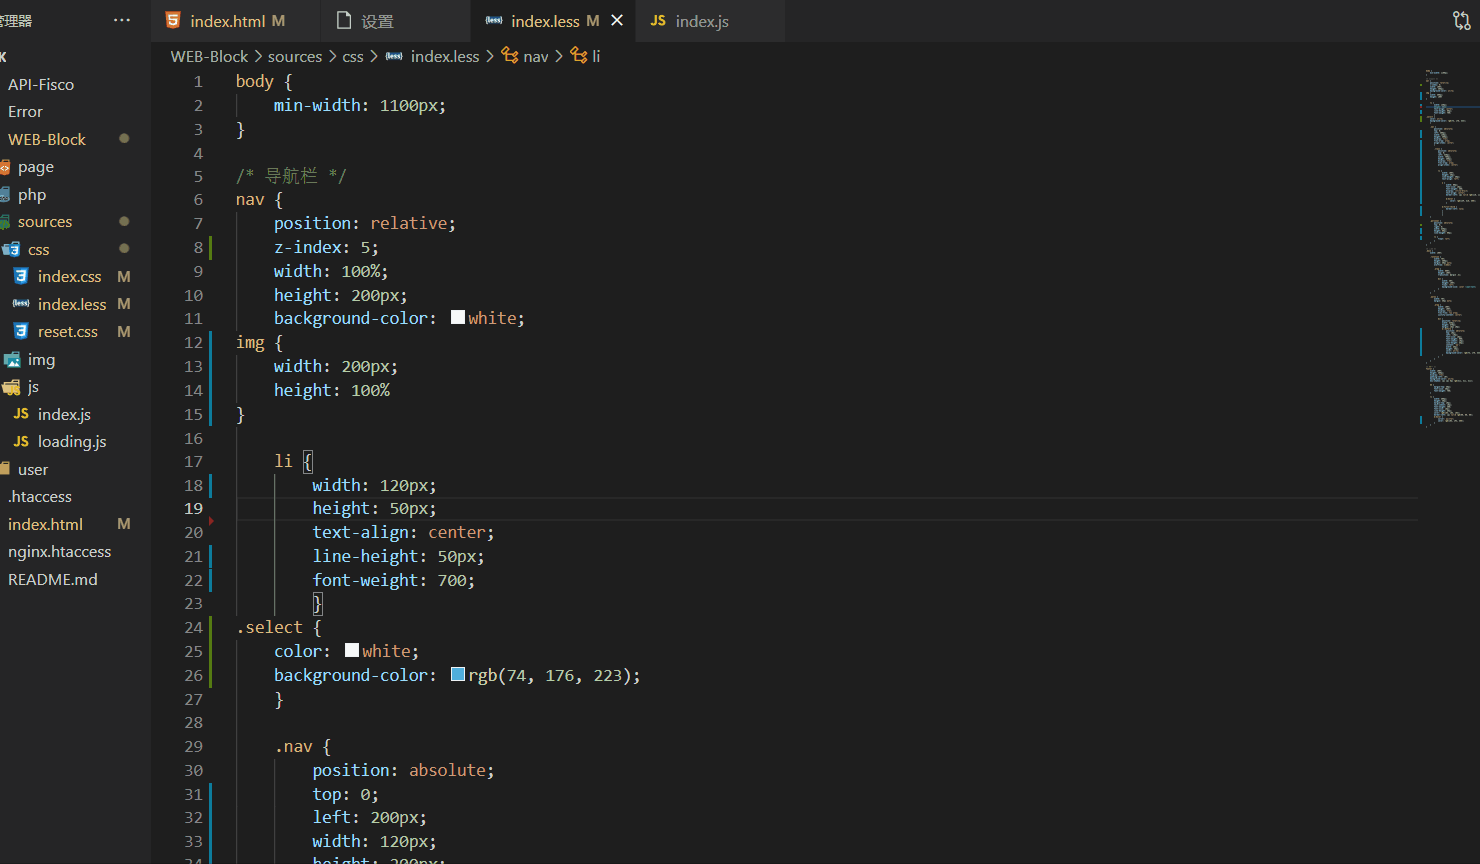This screenshot has width=1480, height=864.
Task: Click sources in the breadcrumb path
Action: point(295,56)
